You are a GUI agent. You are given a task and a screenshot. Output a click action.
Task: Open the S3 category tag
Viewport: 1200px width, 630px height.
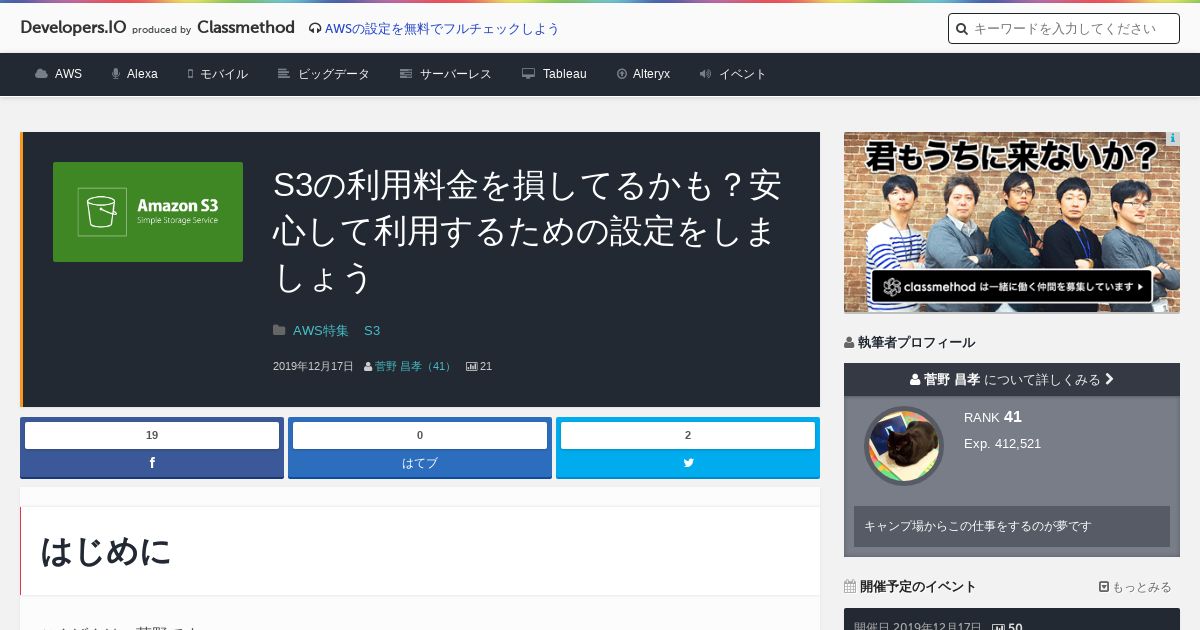372,331
